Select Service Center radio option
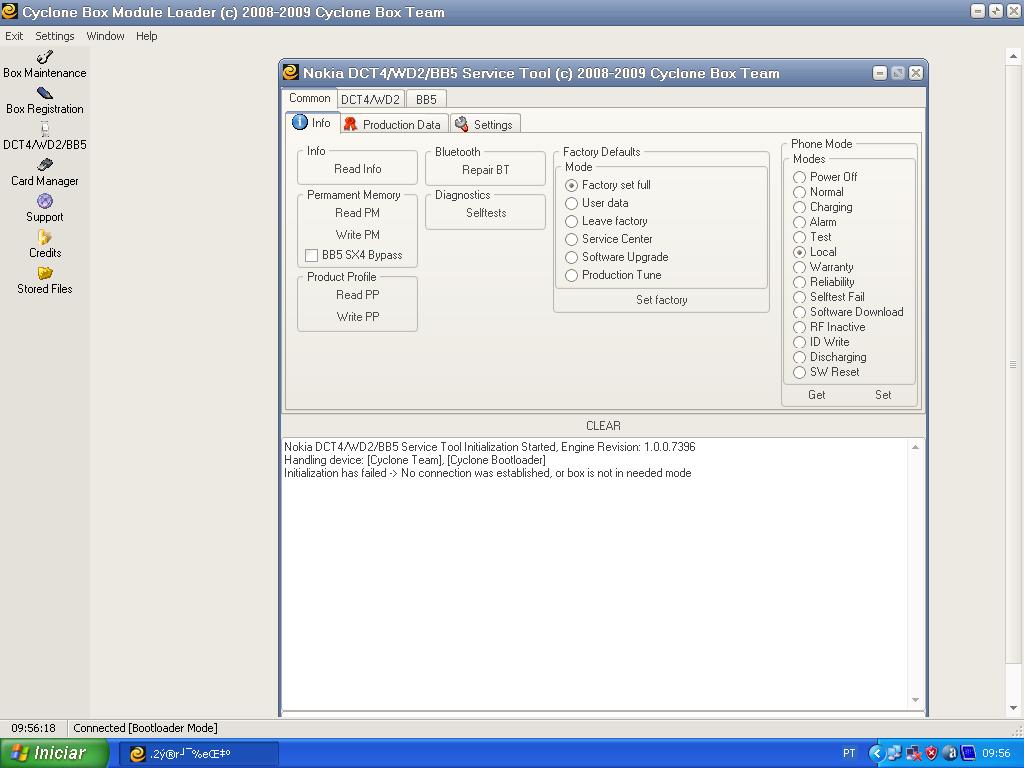The height and width of the screenshot is (768, 1024). (571, 239)
